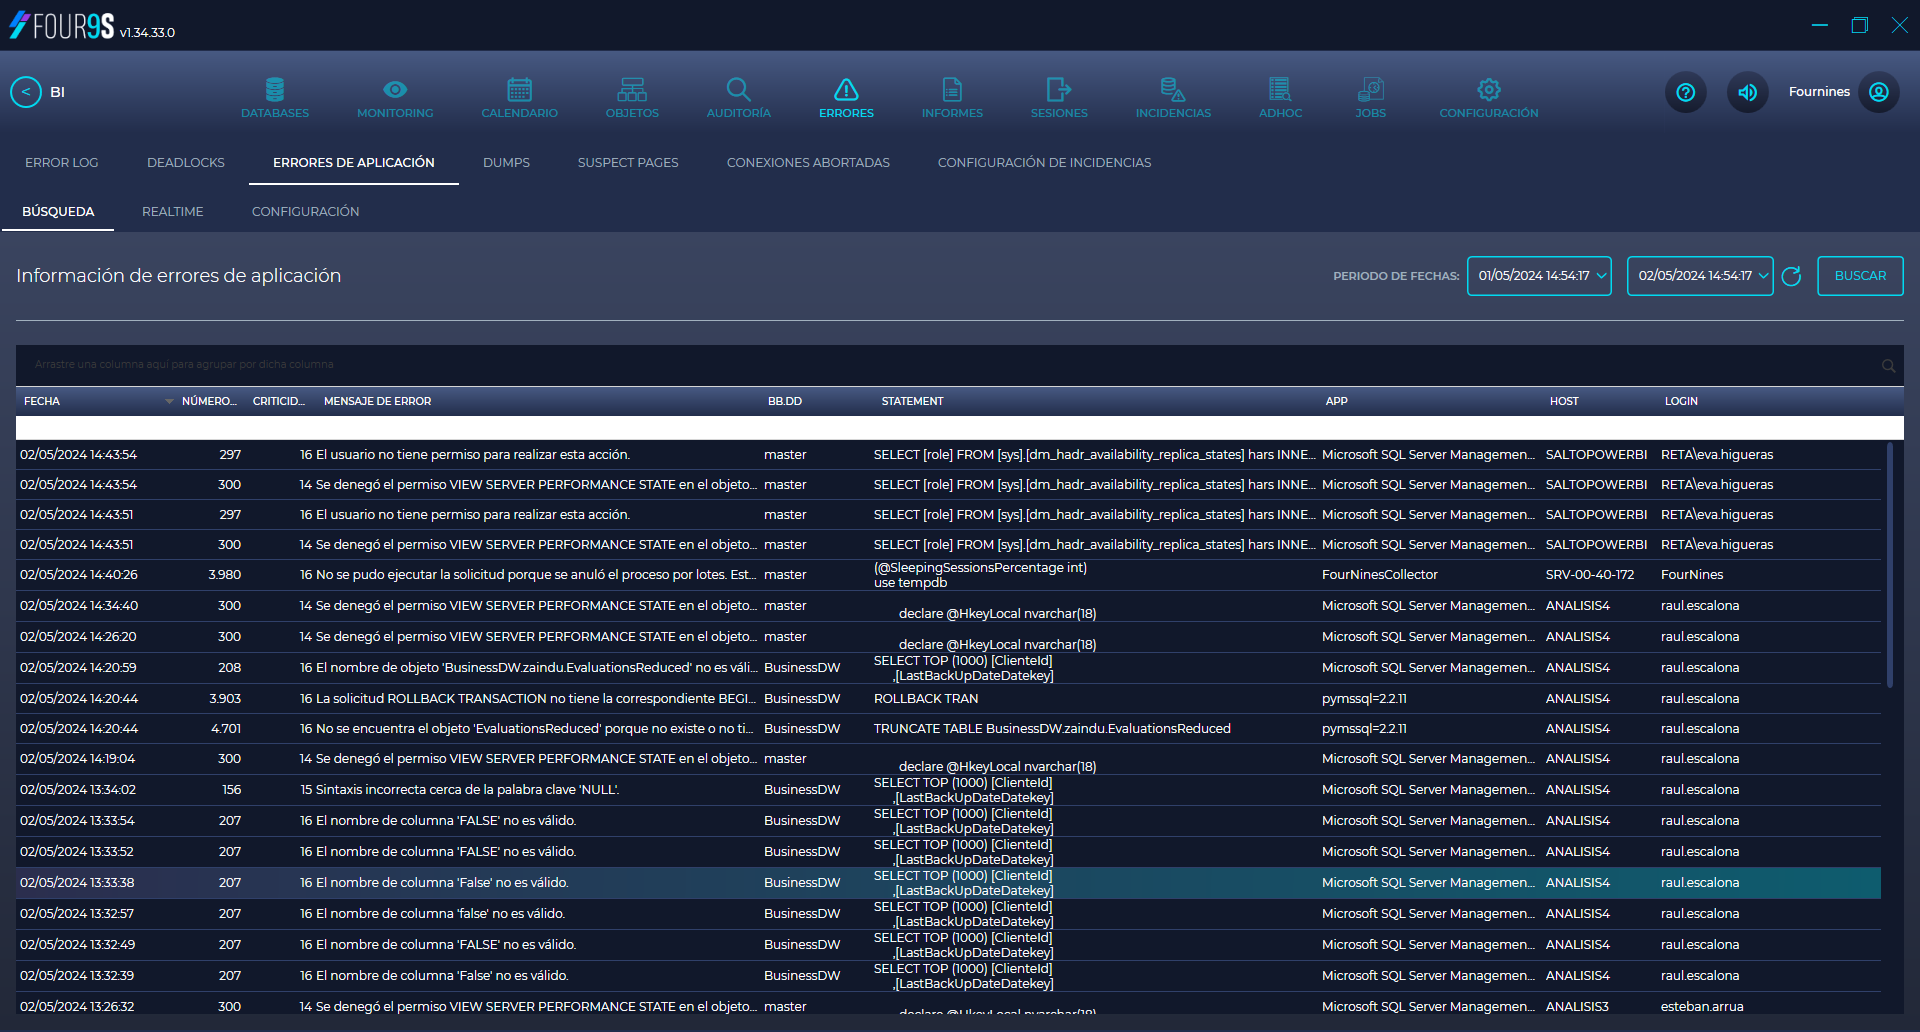Click the BI back arrow button
1920x1032 pixels.
pos(26,92)
